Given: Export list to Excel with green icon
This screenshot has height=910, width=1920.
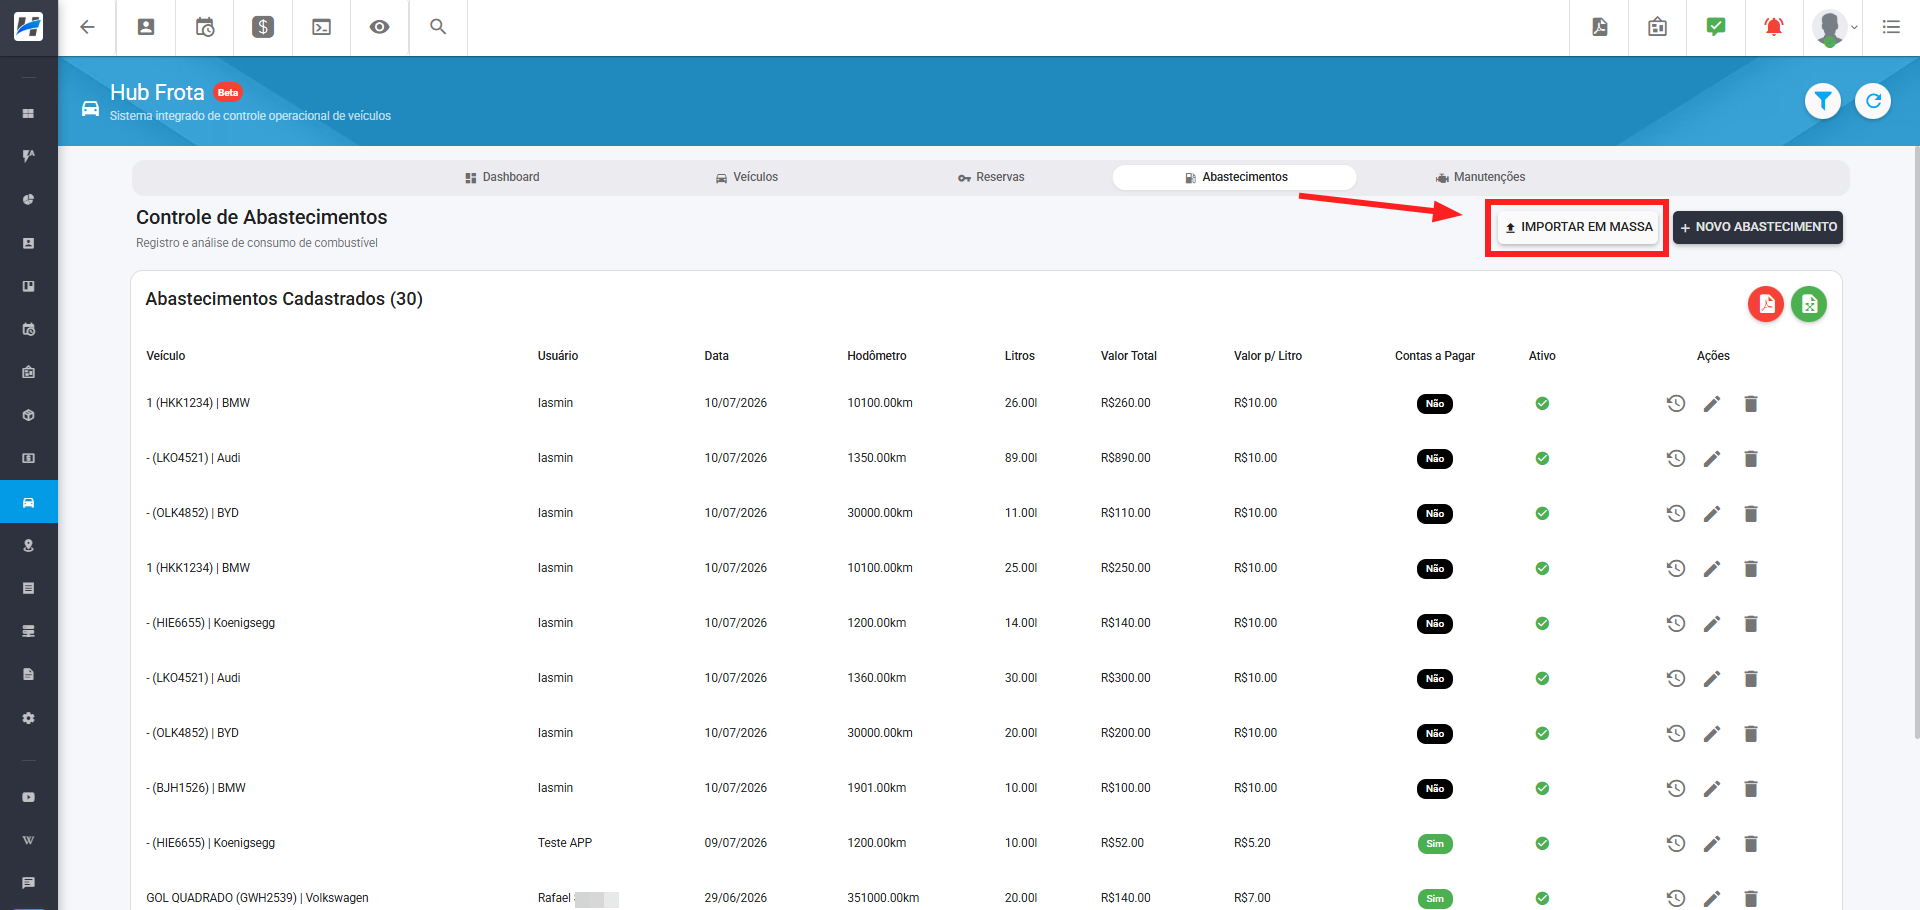Looking at the screenshot, I should (x=1809, y=304).
